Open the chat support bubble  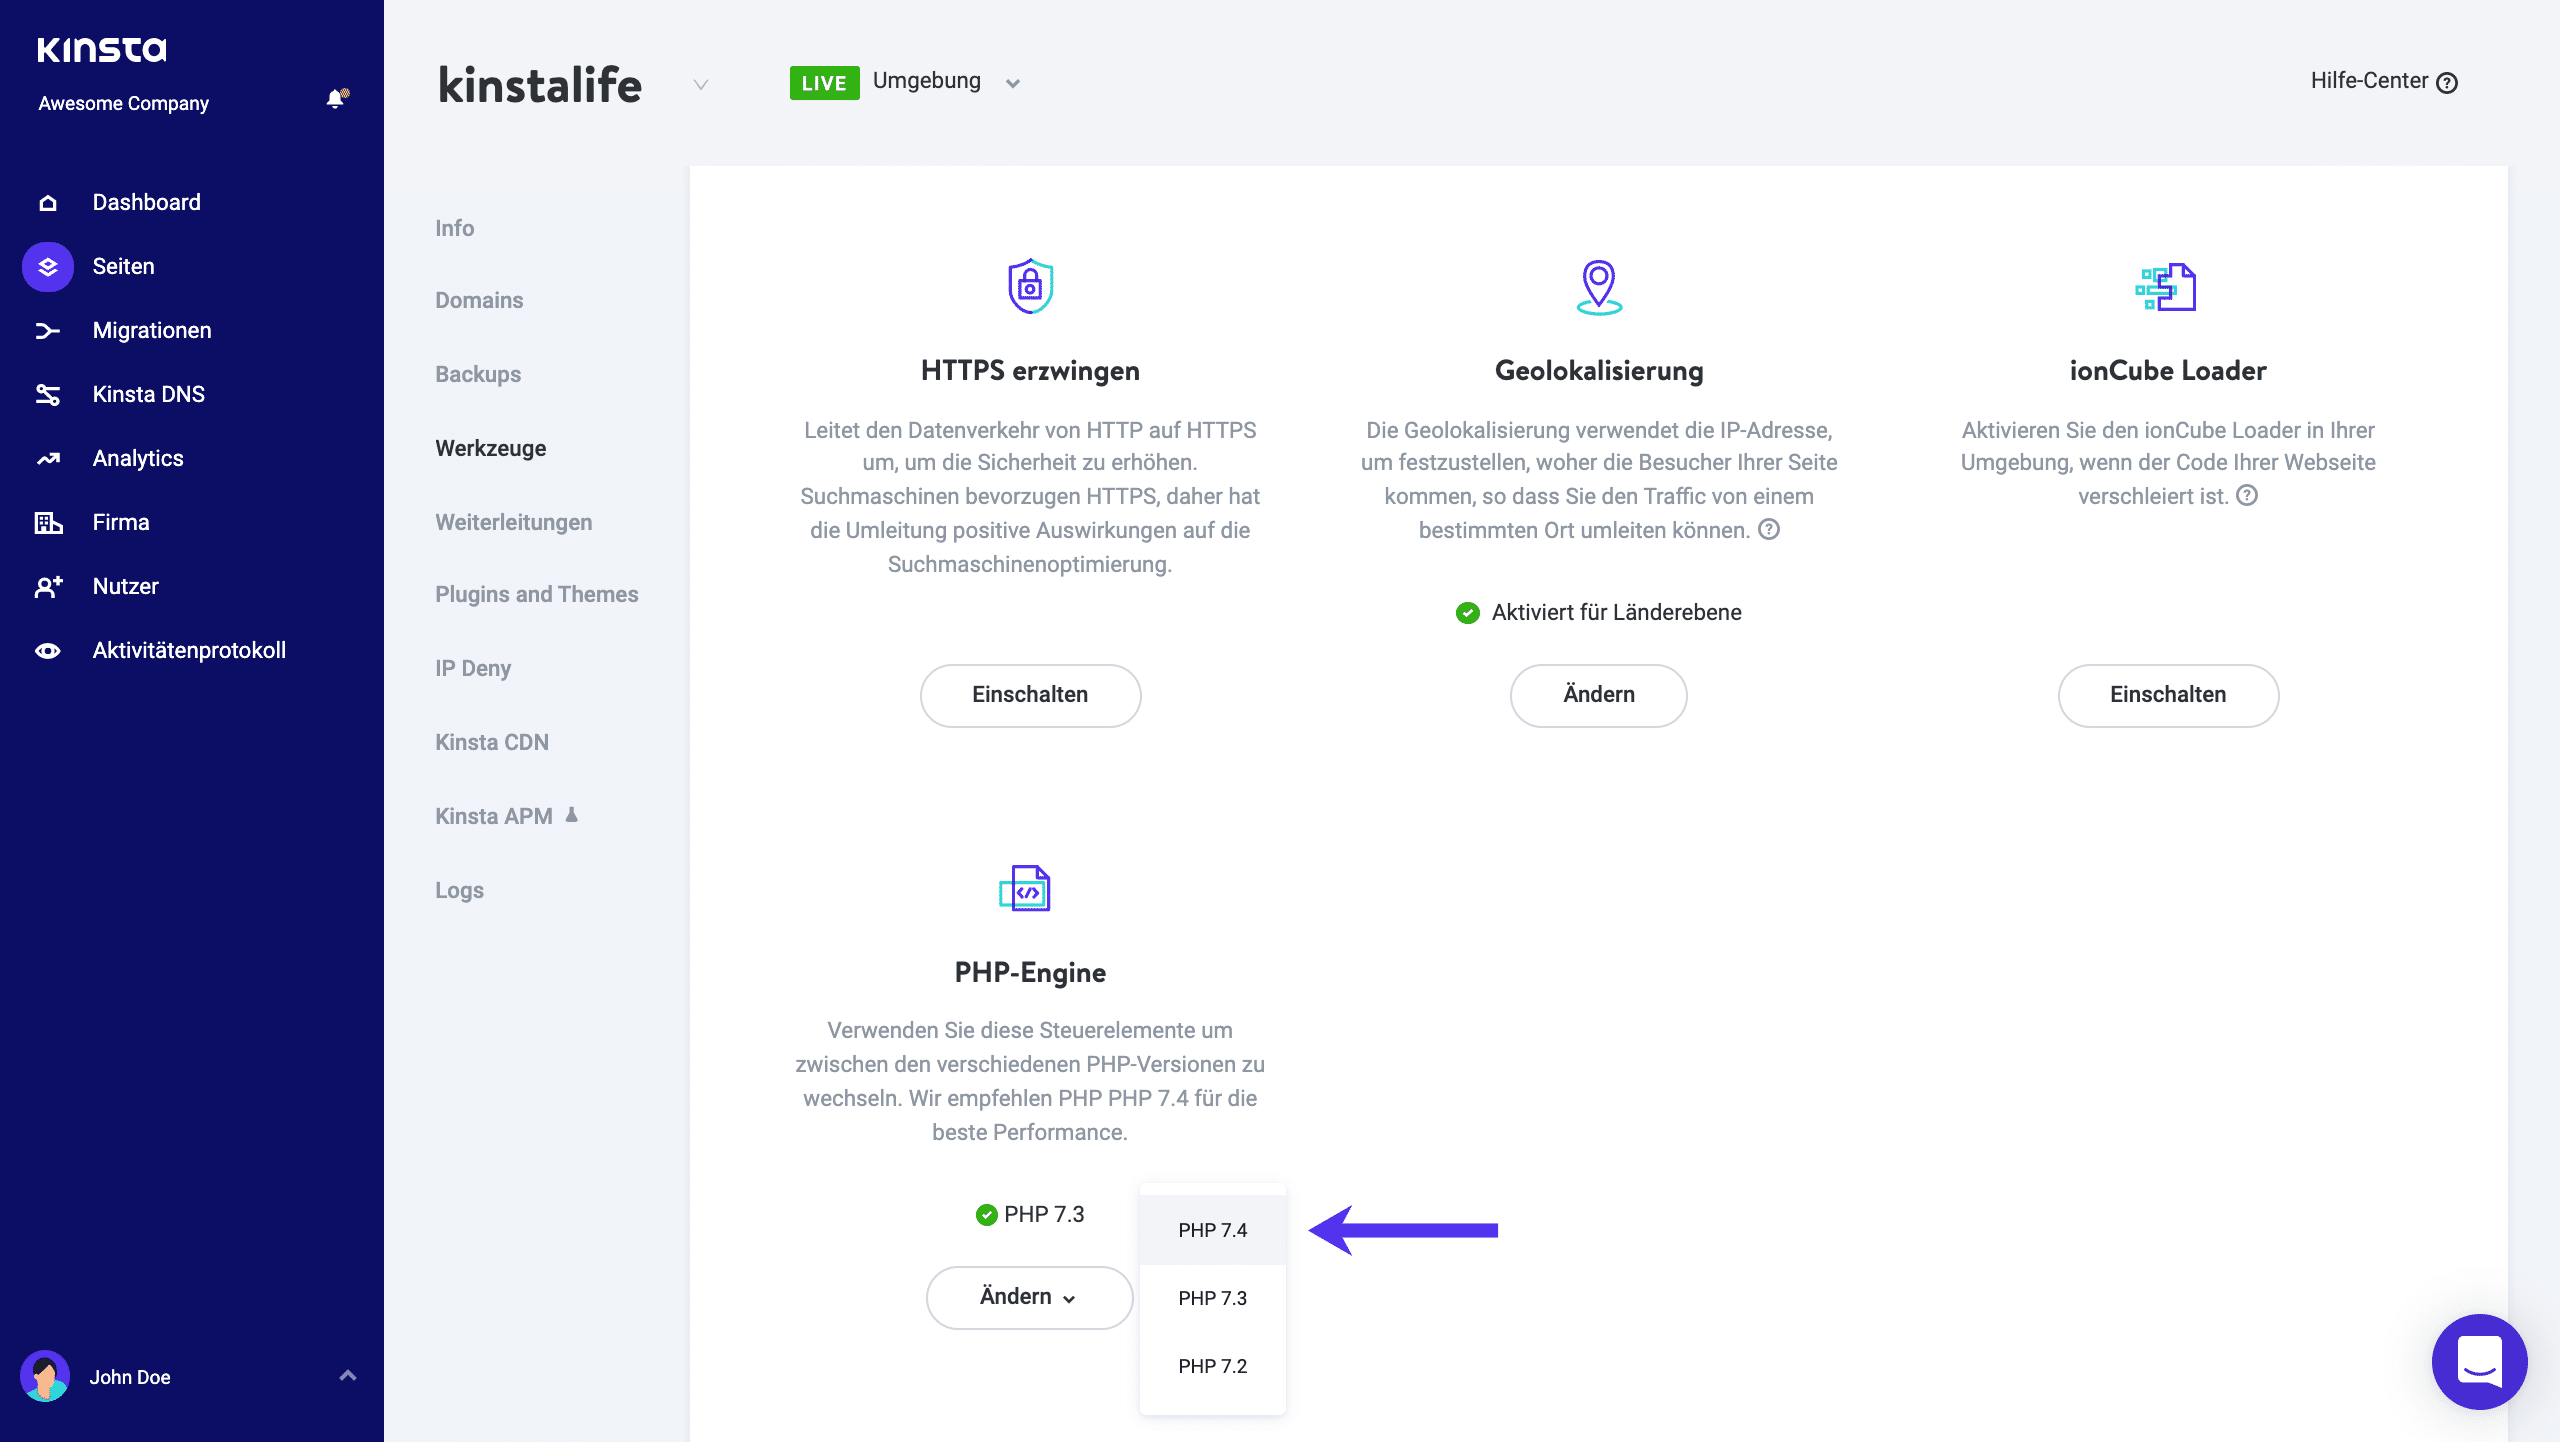pyautogui.click(x=2480, y=1362)
